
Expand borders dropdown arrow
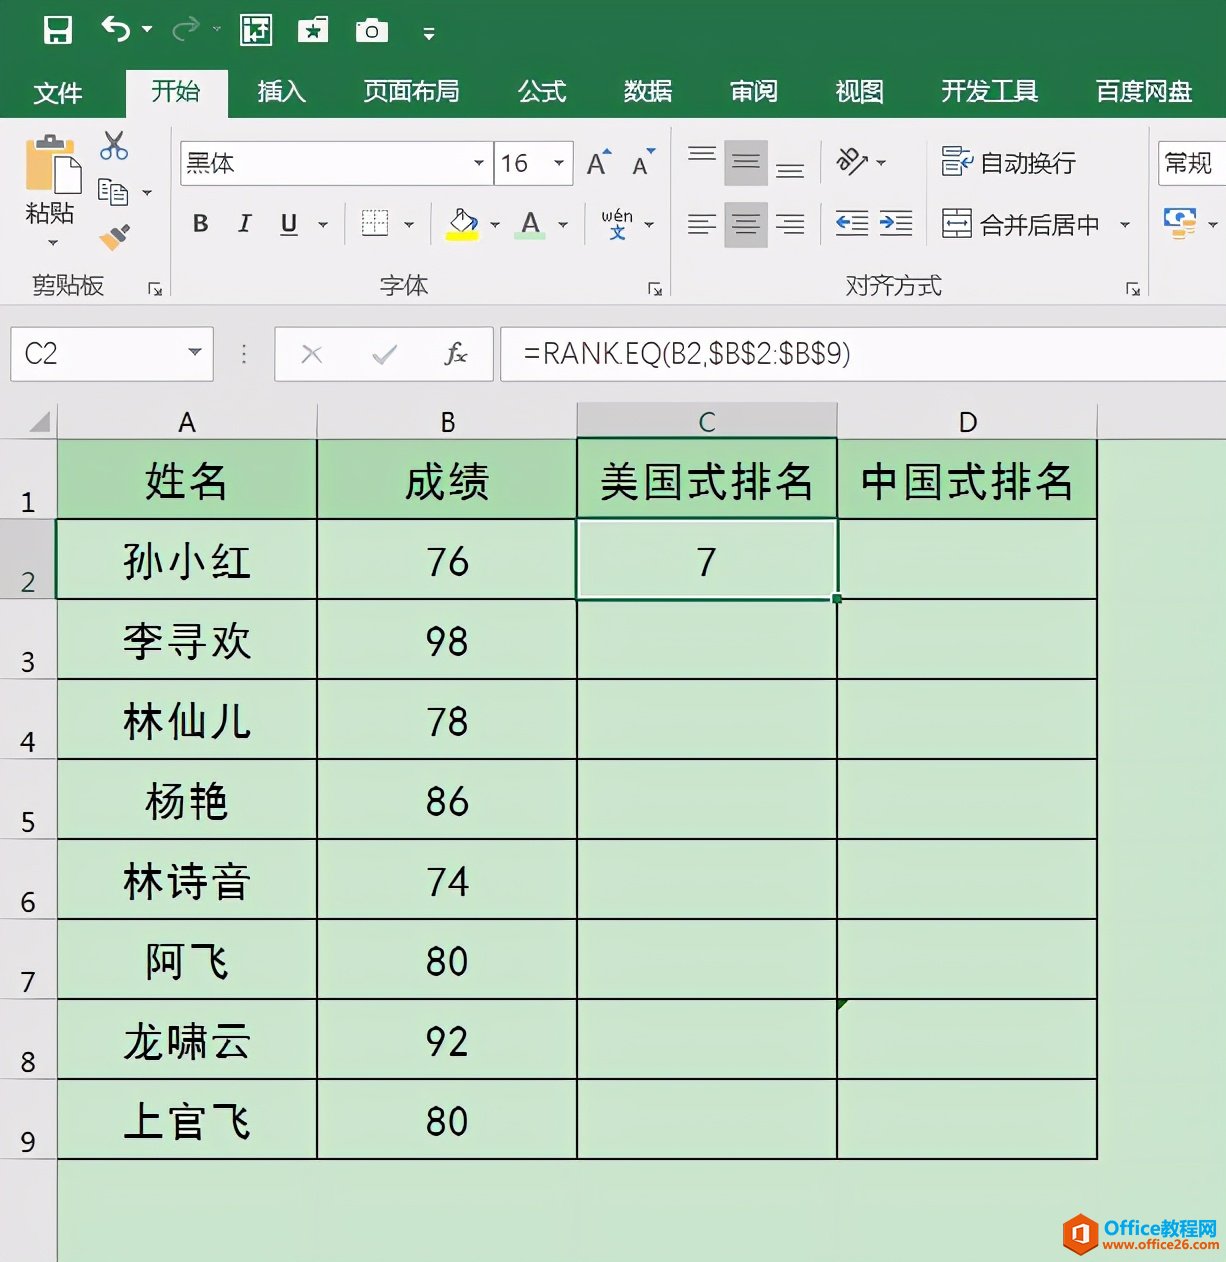point(409,225)
